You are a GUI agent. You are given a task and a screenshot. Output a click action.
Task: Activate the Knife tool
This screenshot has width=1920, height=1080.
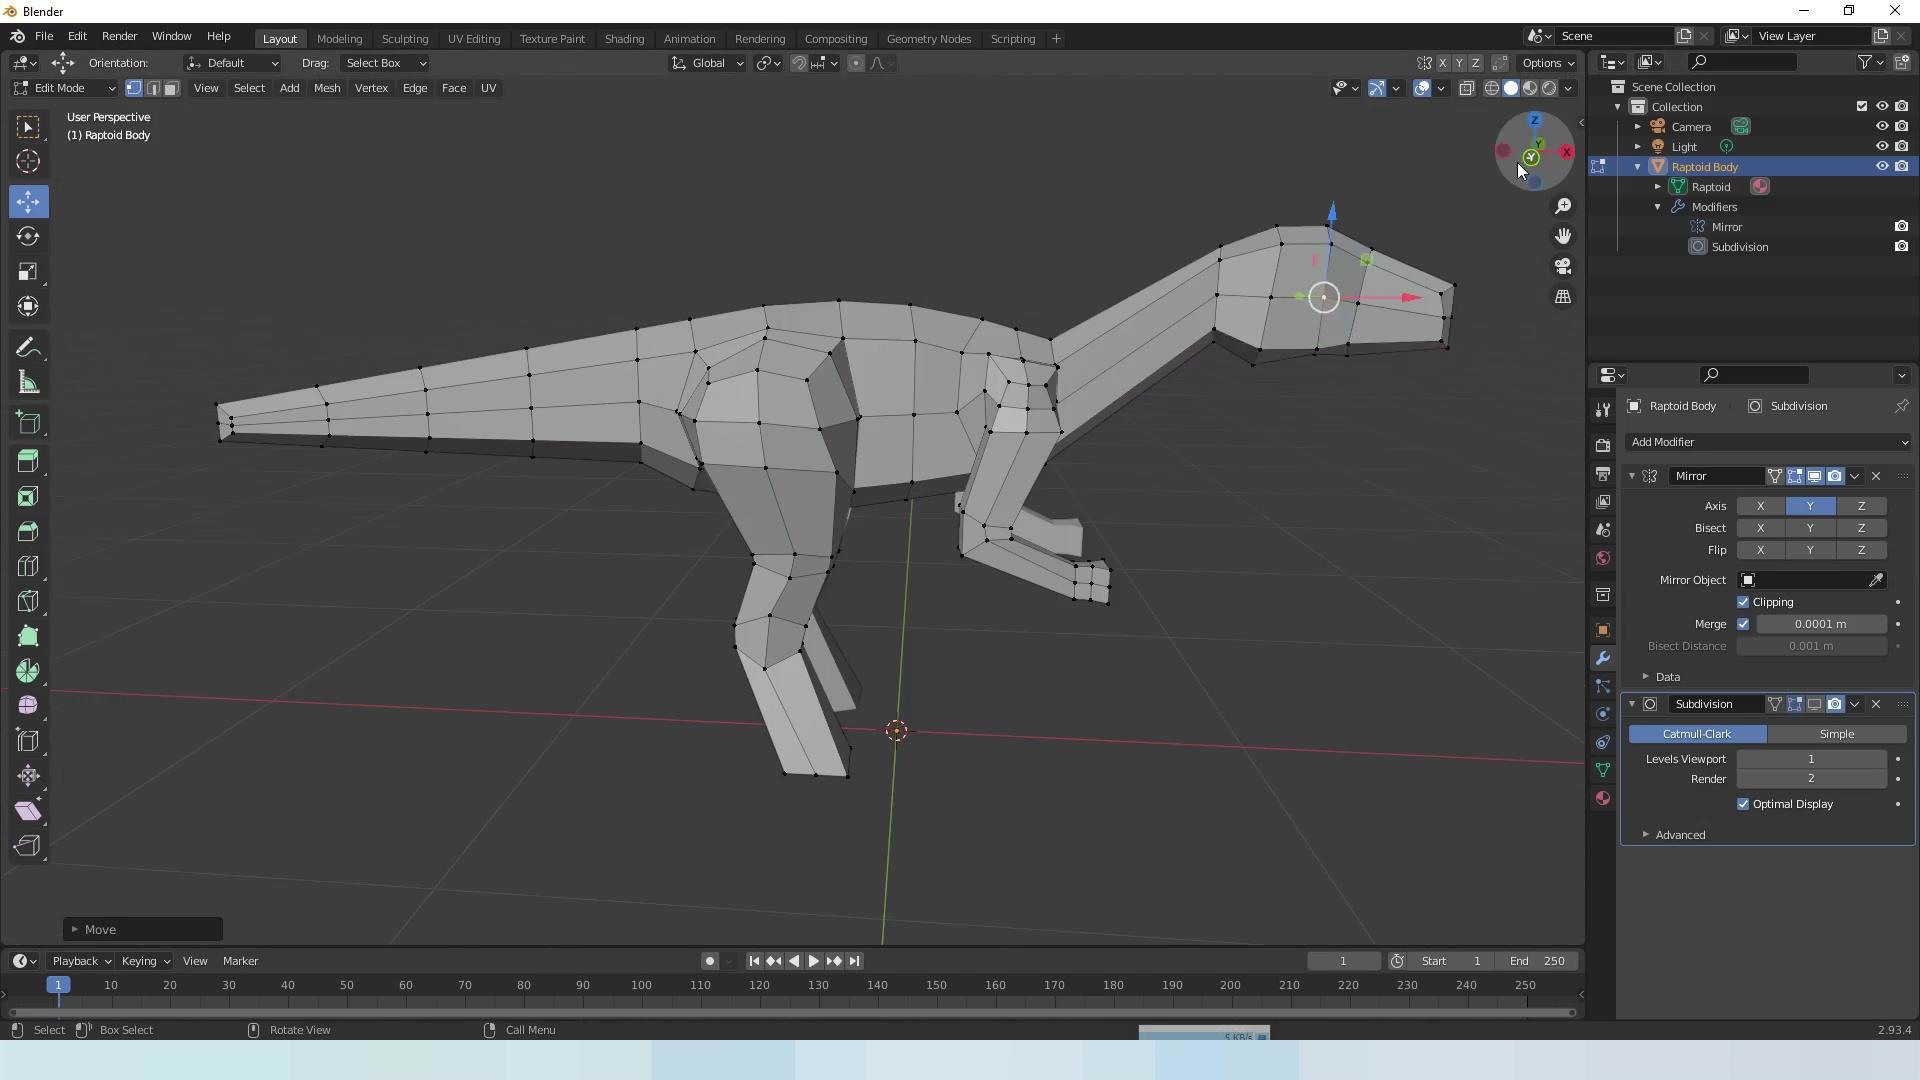pyautogui.click(x=28, y=601)
